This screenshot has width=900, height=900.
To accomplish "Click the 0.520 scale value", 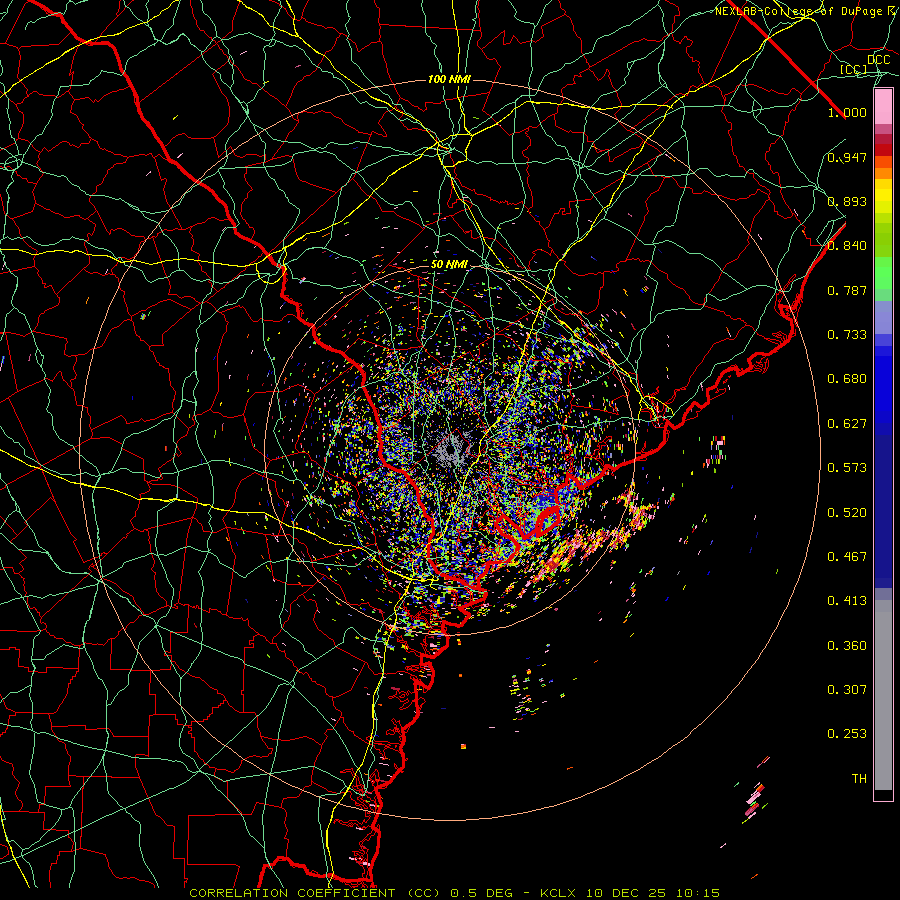I will (847, 513).
